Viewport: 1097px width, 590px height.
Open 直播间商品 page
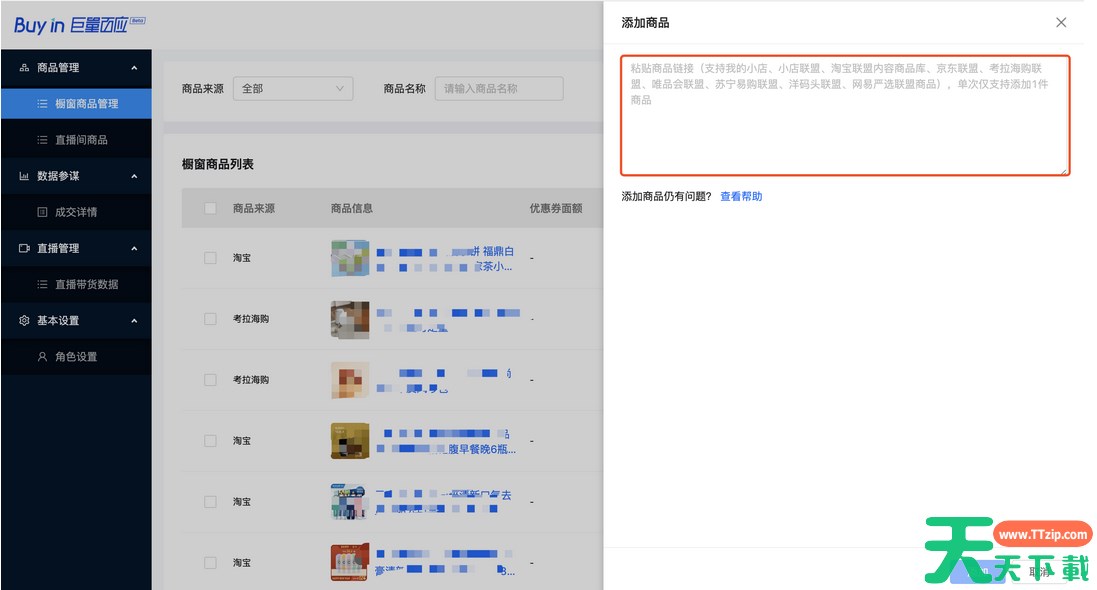80,140
